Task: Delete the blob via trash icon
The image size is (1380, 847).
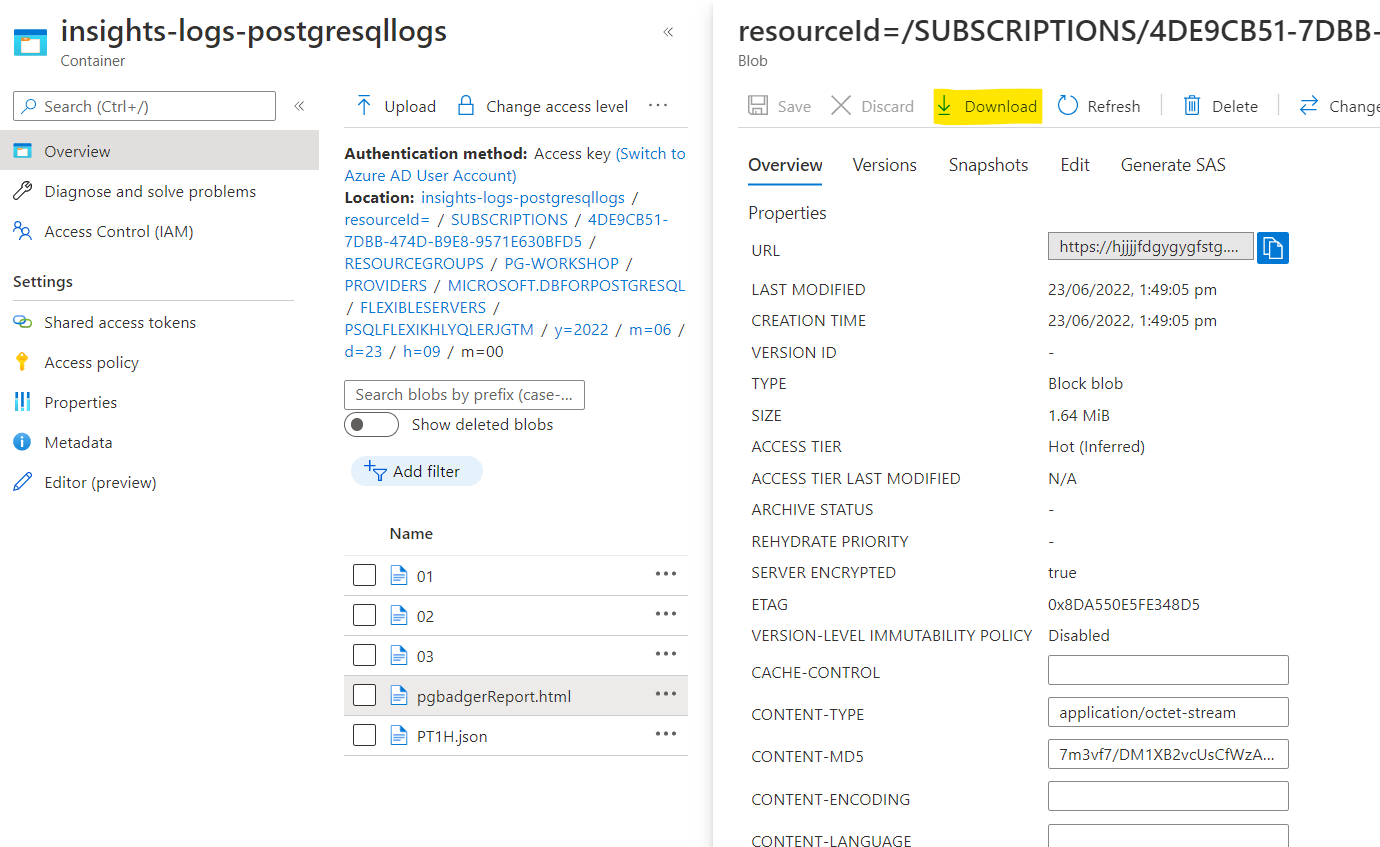Action: (1192, 106)
